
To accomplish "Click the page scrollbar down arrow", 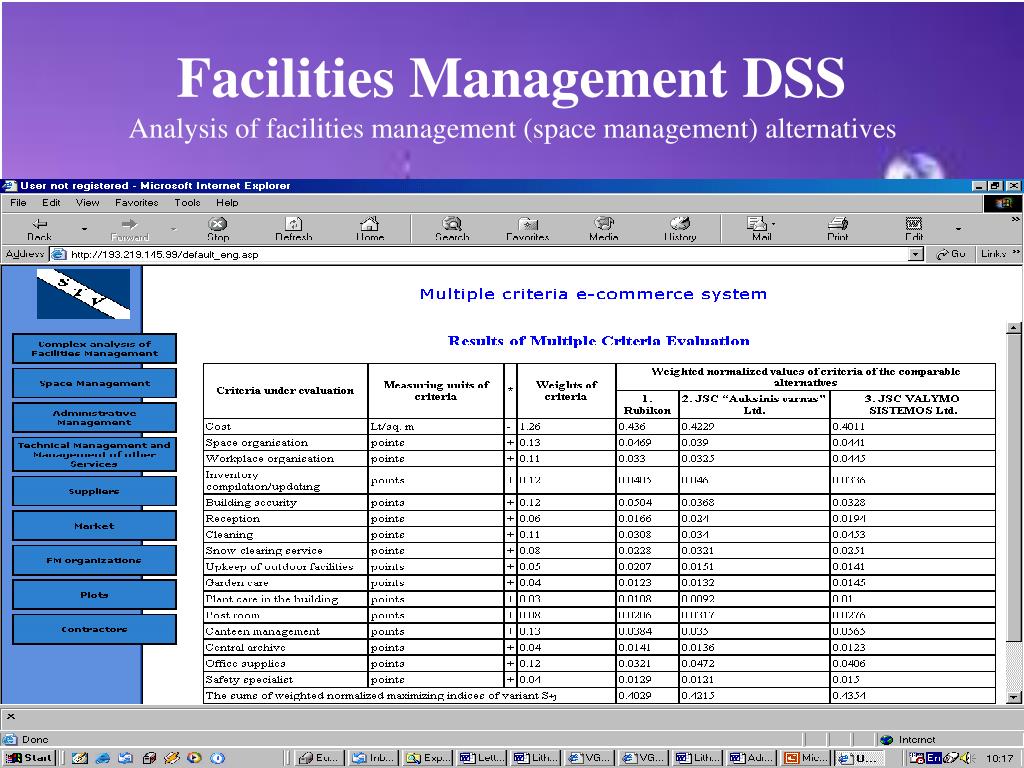I will [1014, 697].
